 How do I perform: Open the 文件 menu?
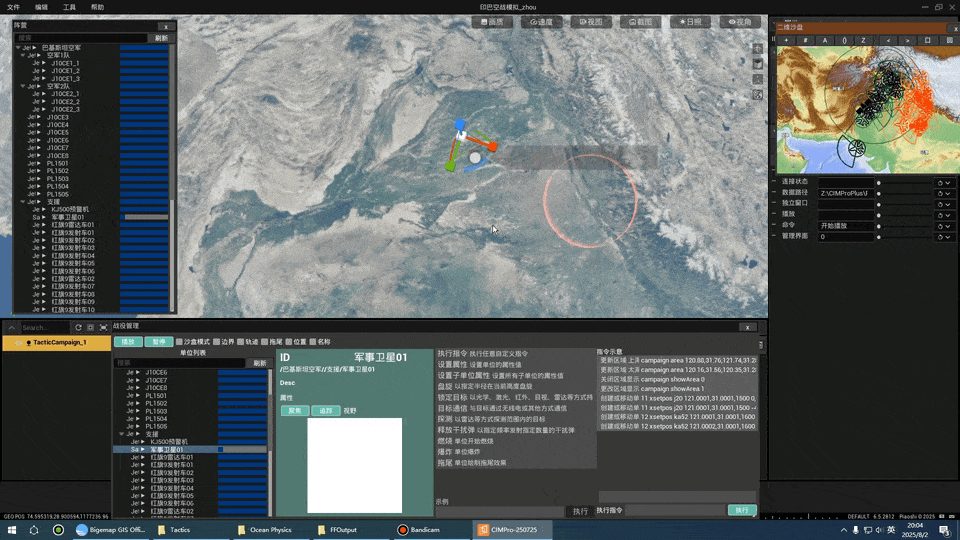(x=13, y=7)
